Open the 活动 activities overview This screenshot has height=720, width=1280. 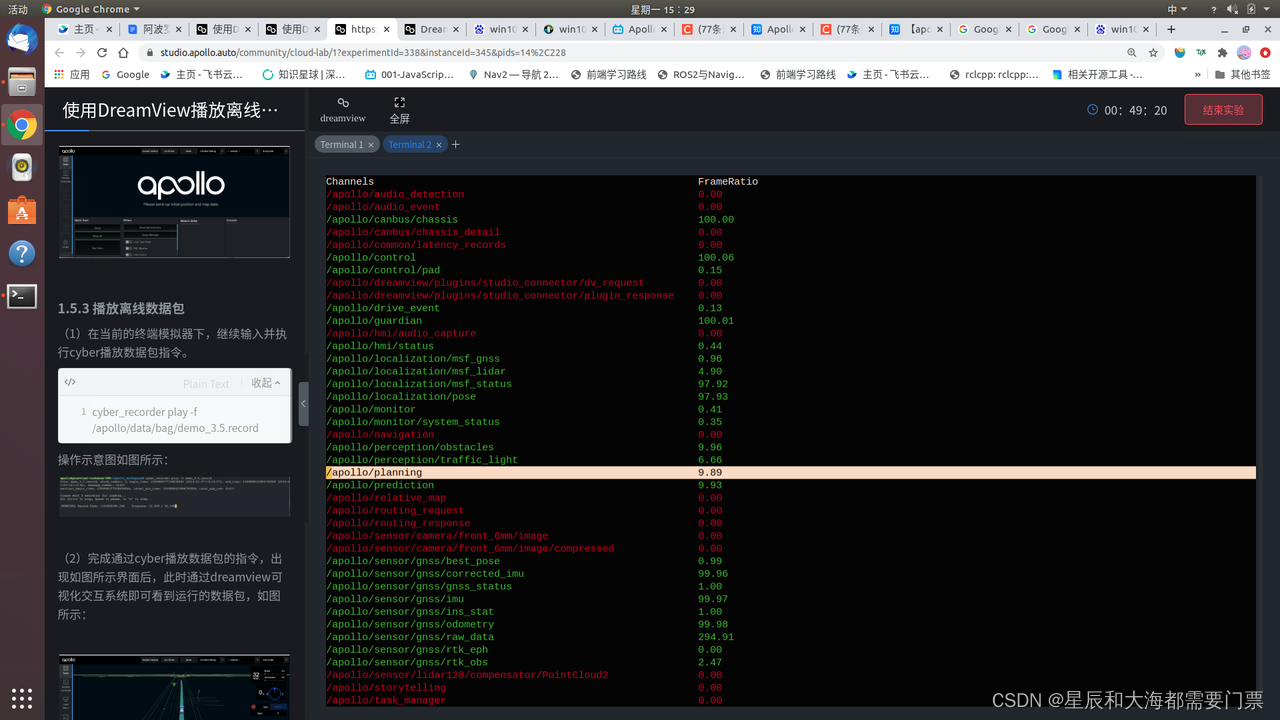click(x=18, y=9)
